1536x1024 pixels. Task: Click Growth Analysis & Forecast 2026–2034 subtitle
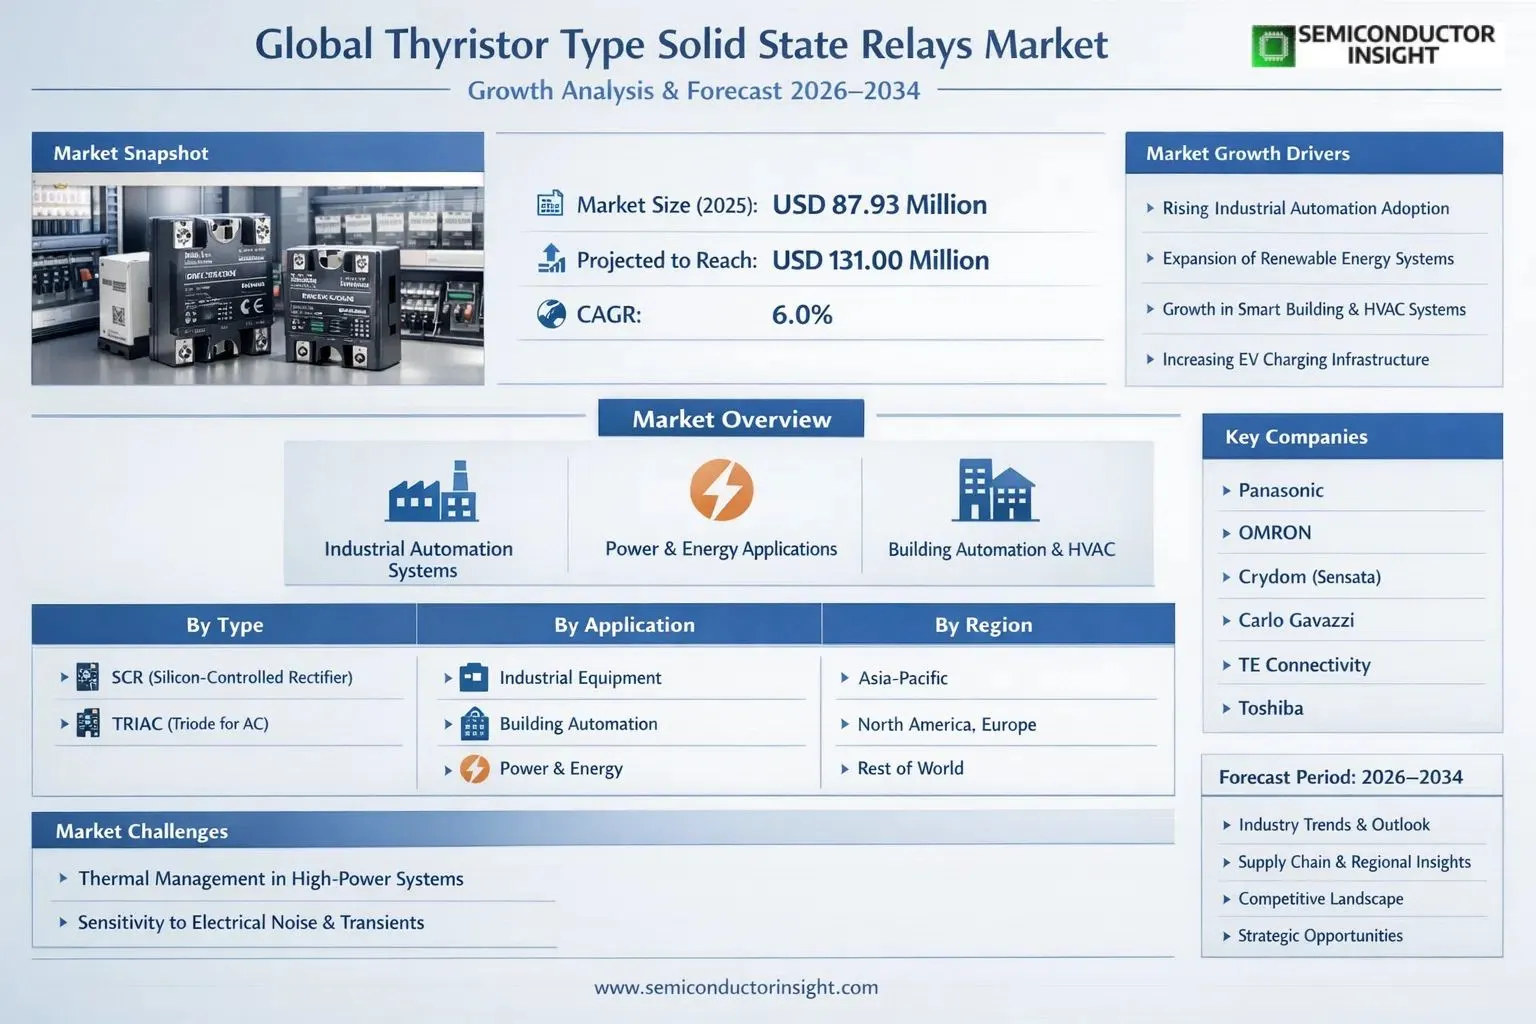click(x=694, y=90)
